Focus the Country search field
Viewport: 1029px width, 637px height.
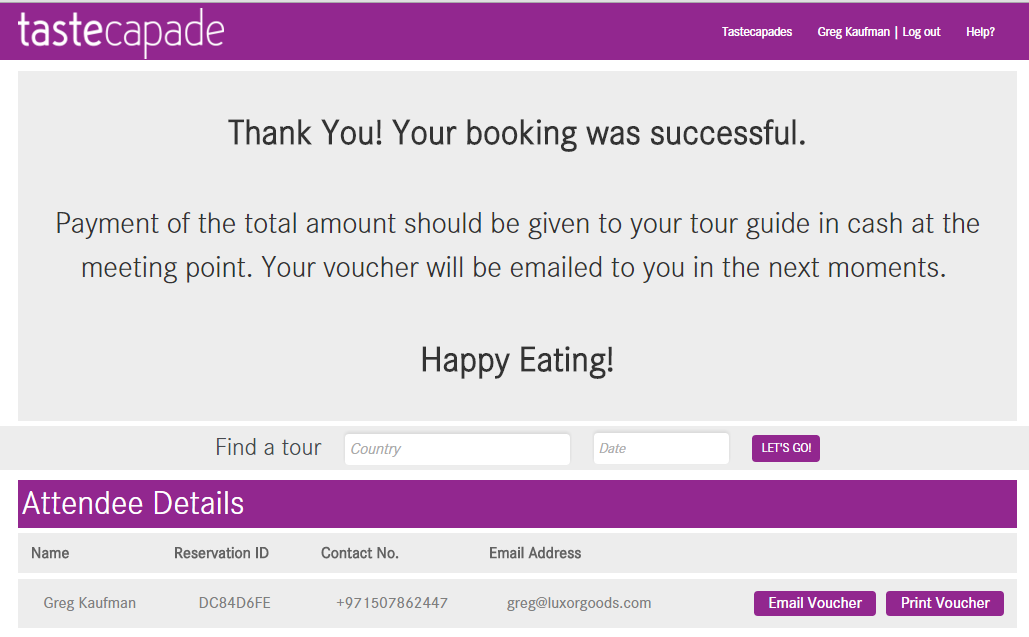[457, 449]
